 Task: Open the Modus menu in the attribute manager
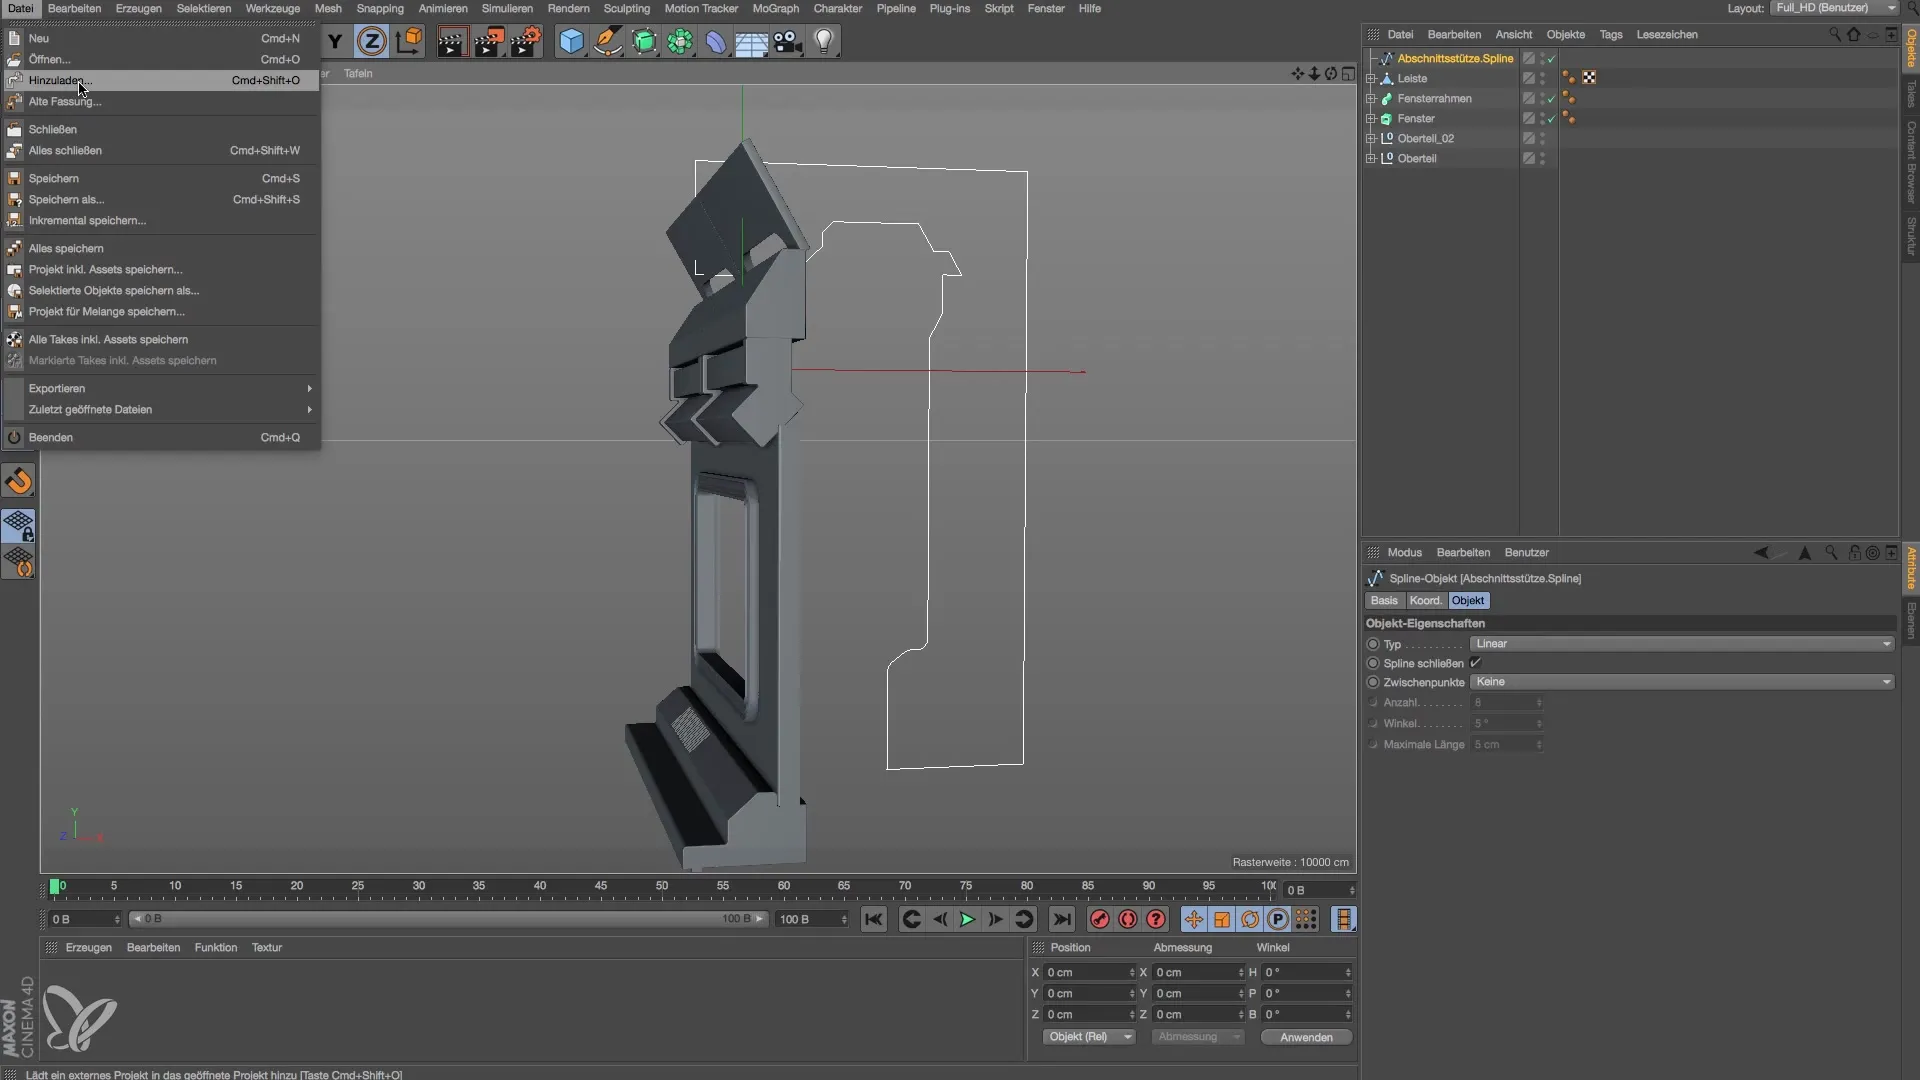[1404, 552]
